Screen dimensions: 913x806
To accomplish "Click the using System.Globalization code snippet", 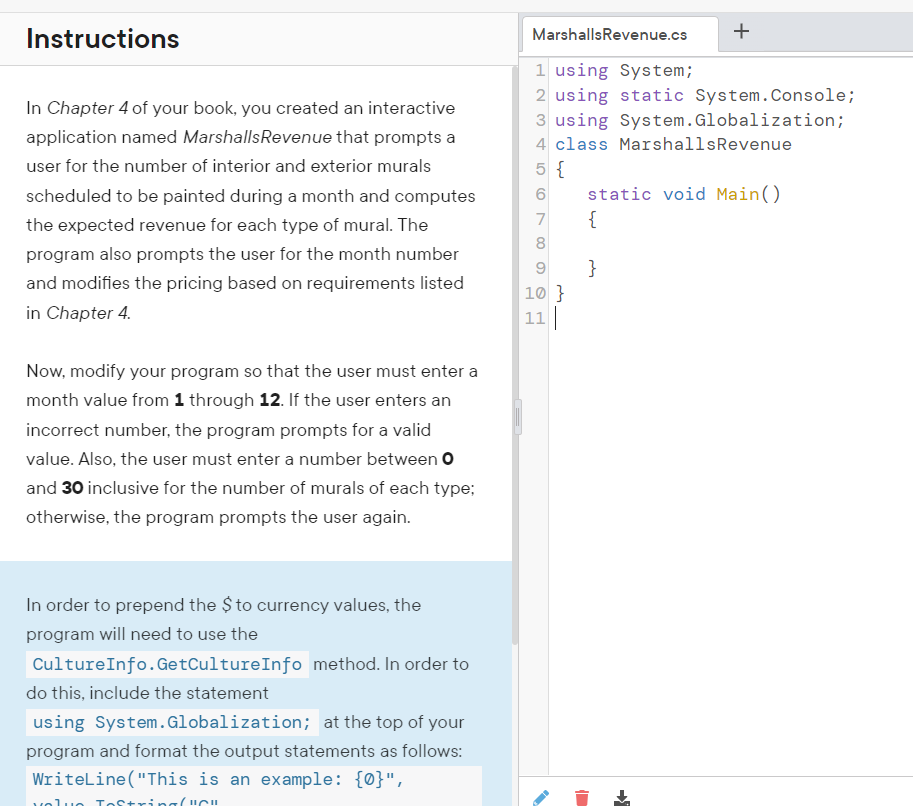I will [171, 722].
